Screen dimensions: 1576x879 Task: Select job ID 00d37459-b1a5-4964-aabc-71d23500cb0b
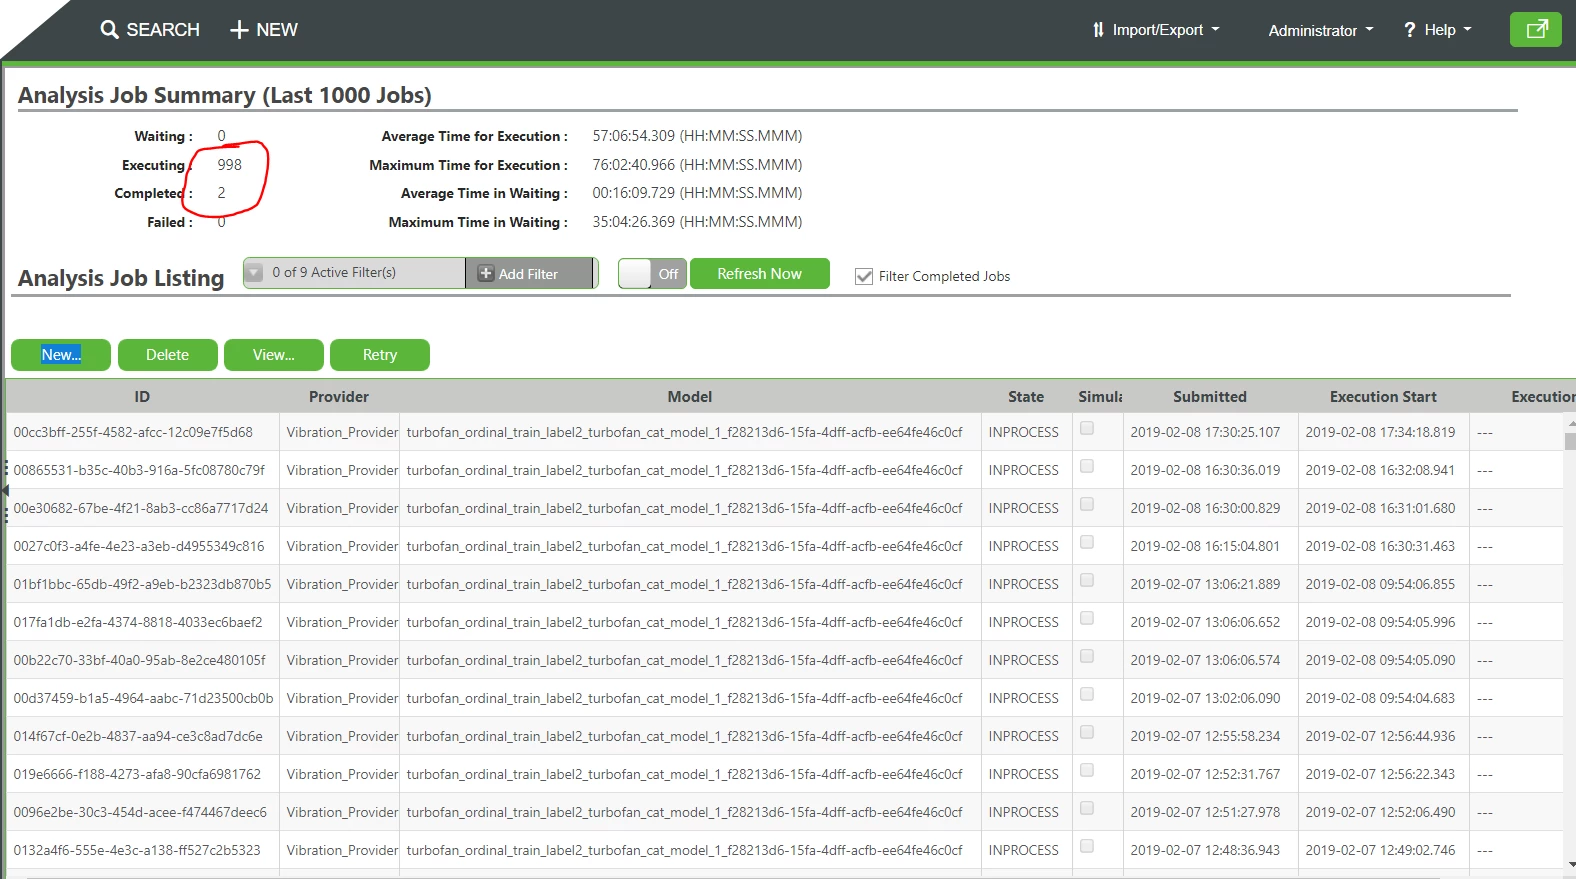tap(143, 698)
